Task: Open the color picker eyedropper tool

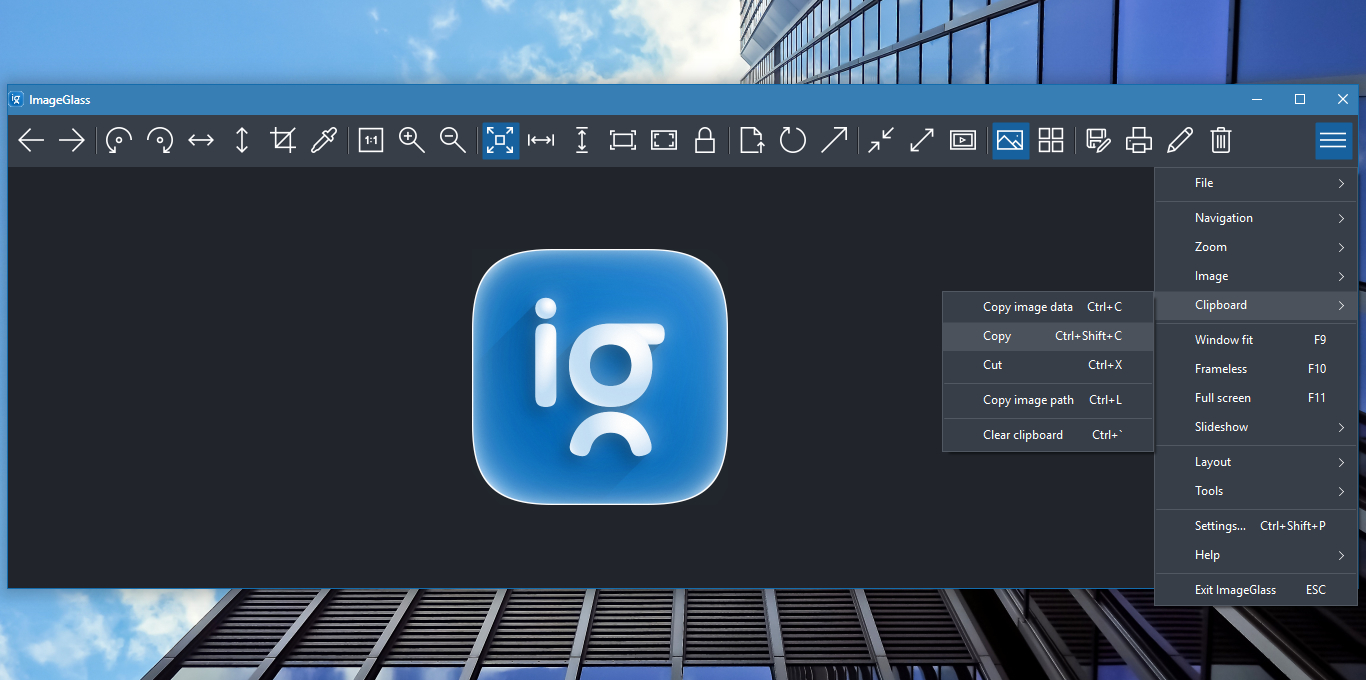Action: tap(324, 141)
